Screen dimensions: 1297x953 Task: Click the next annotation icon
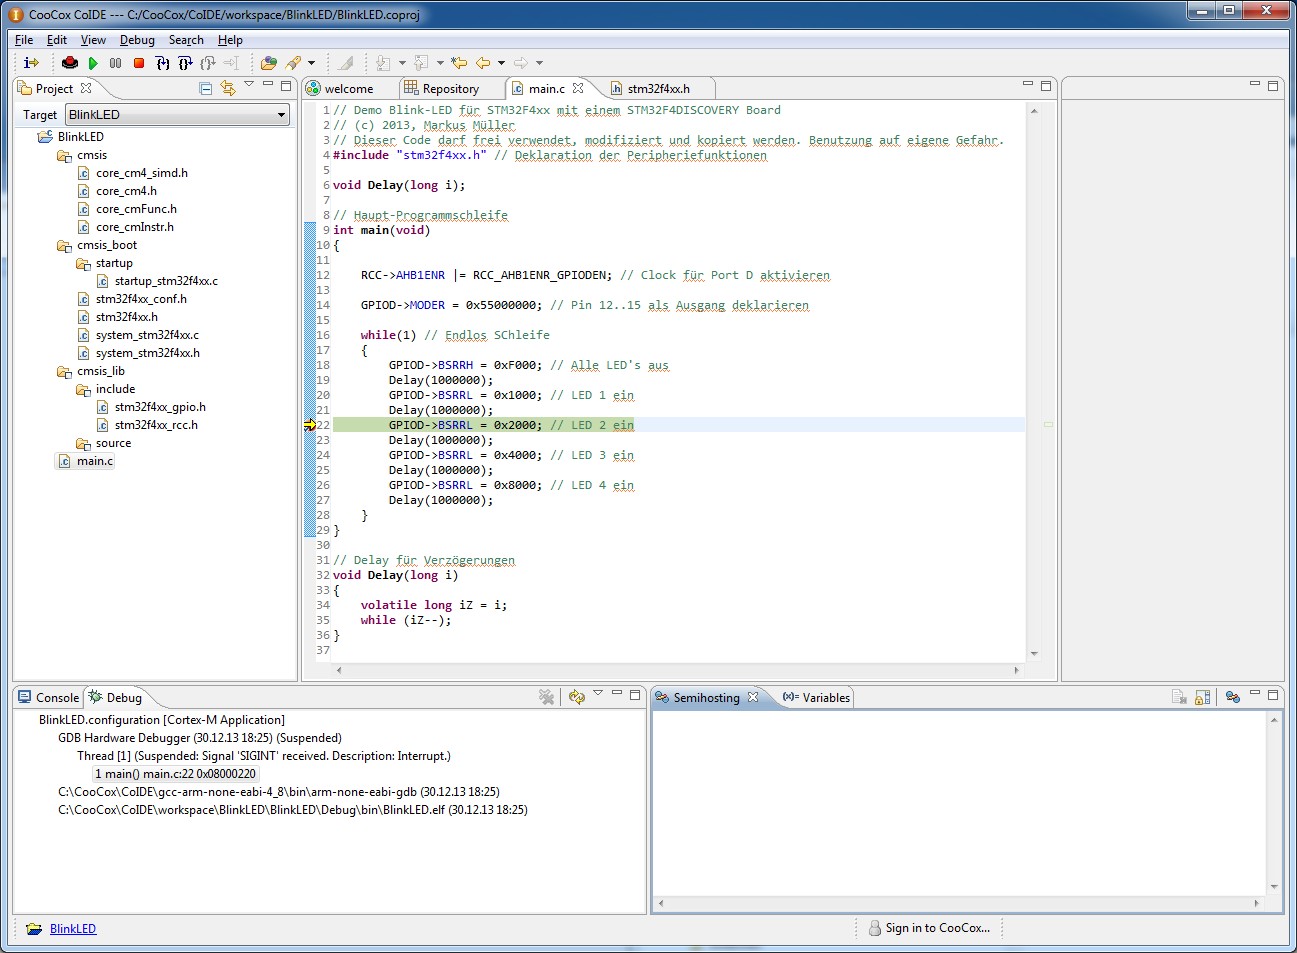[383, 63]
